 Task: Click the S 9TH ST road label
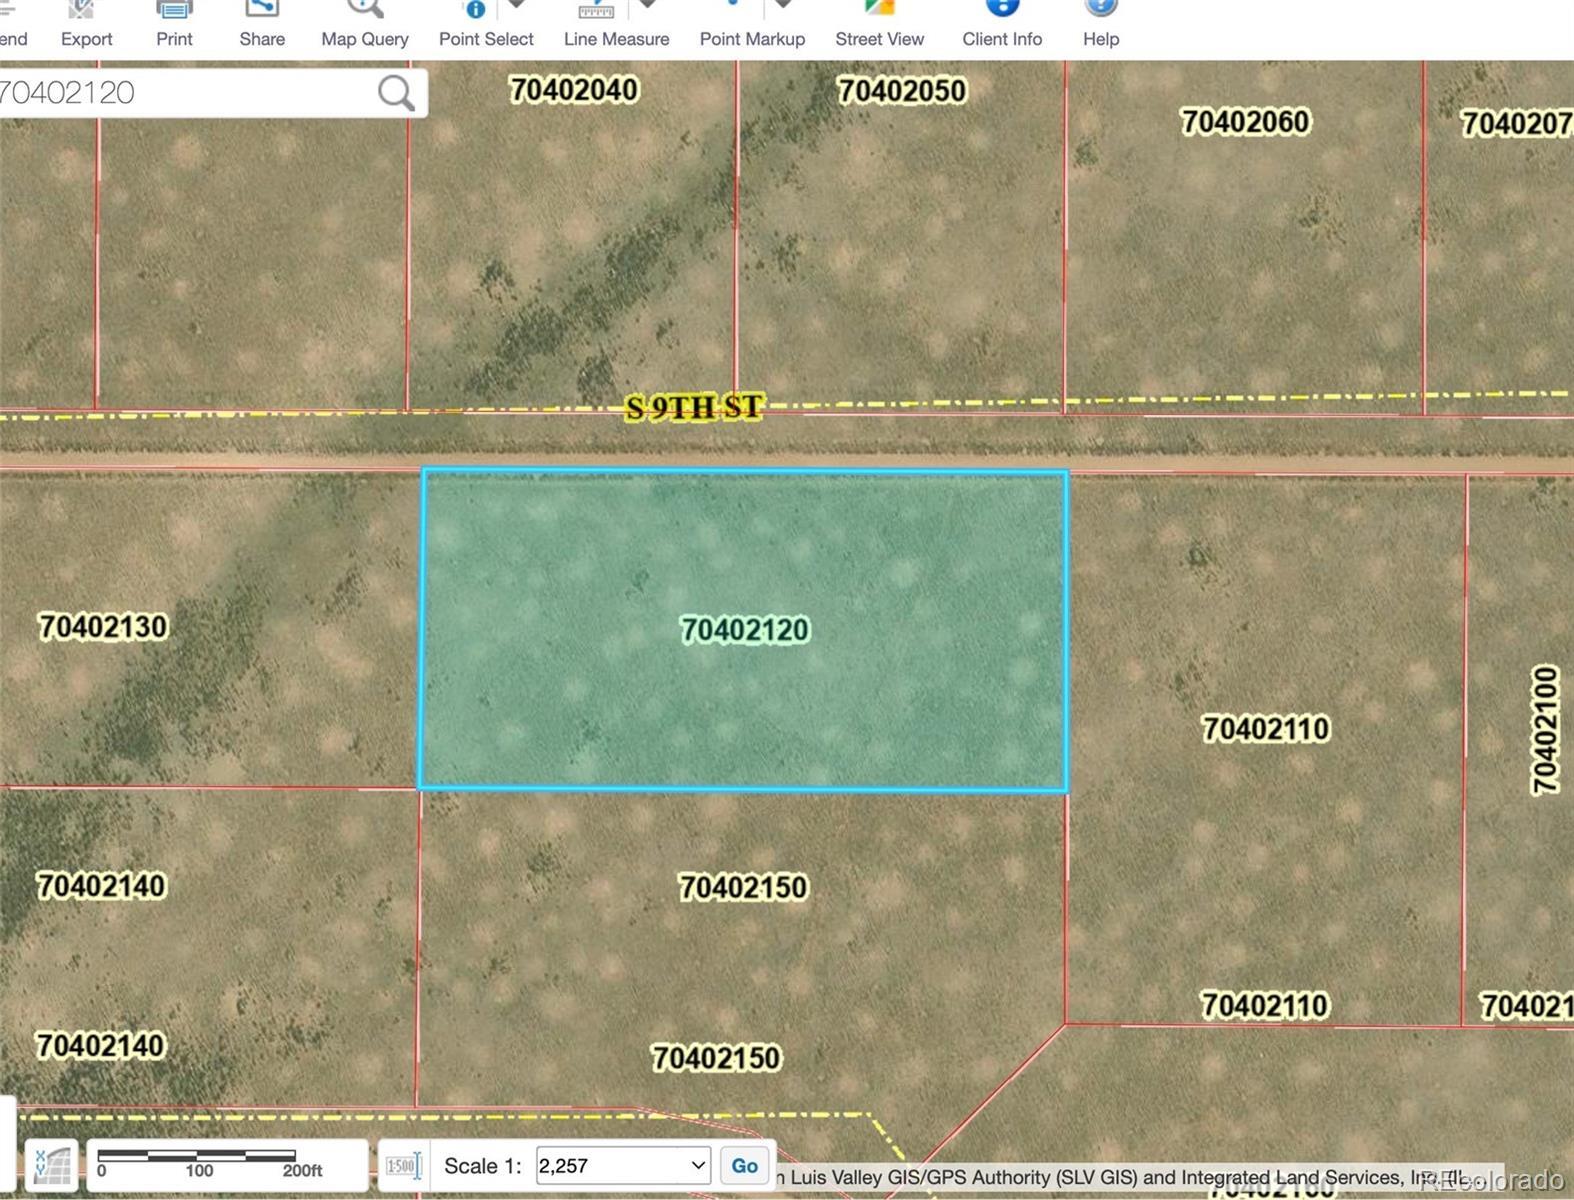[694, 408]
